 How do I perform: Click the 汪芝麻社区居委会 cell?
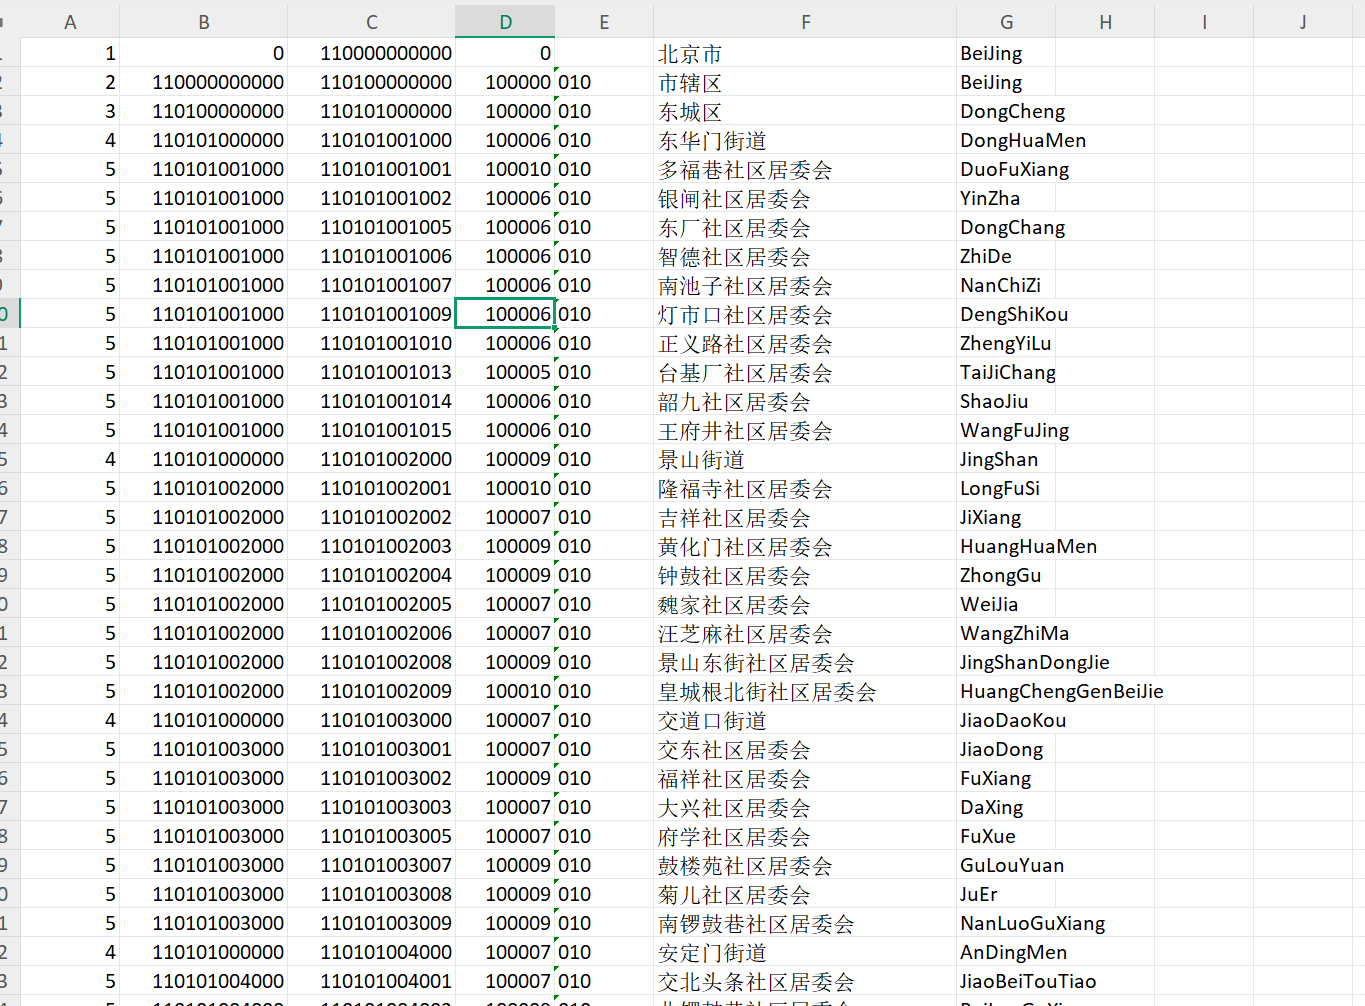(805, 633)
